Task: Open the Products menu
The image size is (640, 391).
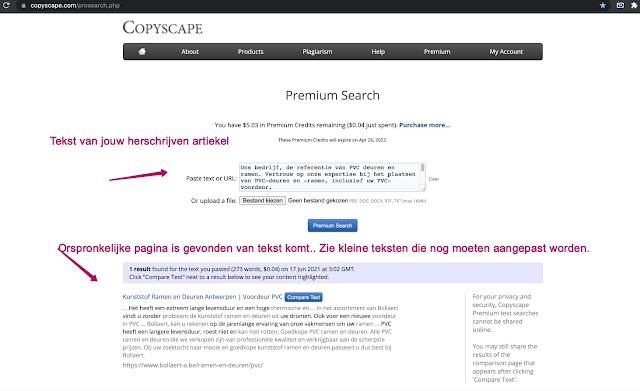Action: click(251, 51)
